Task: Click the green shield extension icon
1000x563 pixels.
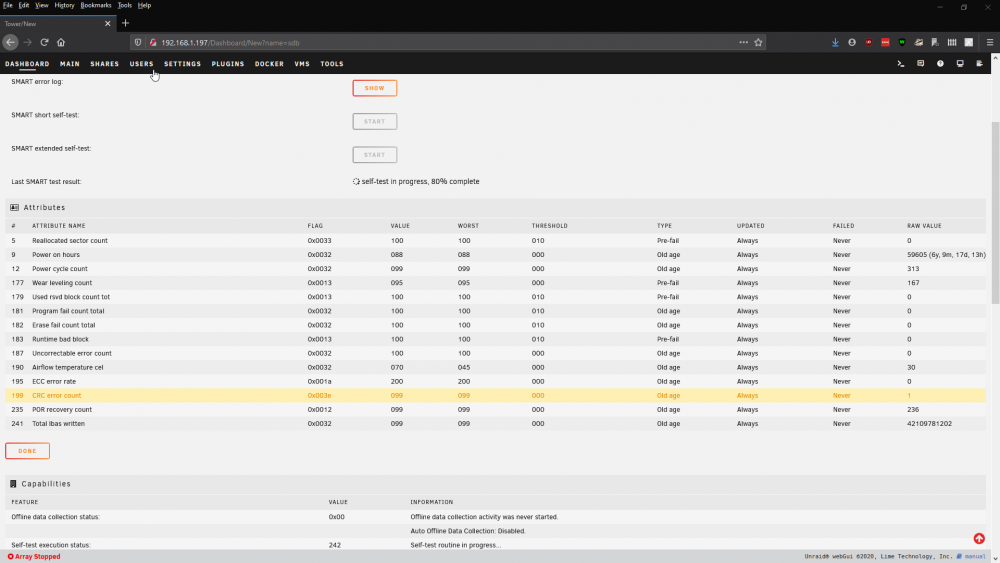Action: coord(902,43)
